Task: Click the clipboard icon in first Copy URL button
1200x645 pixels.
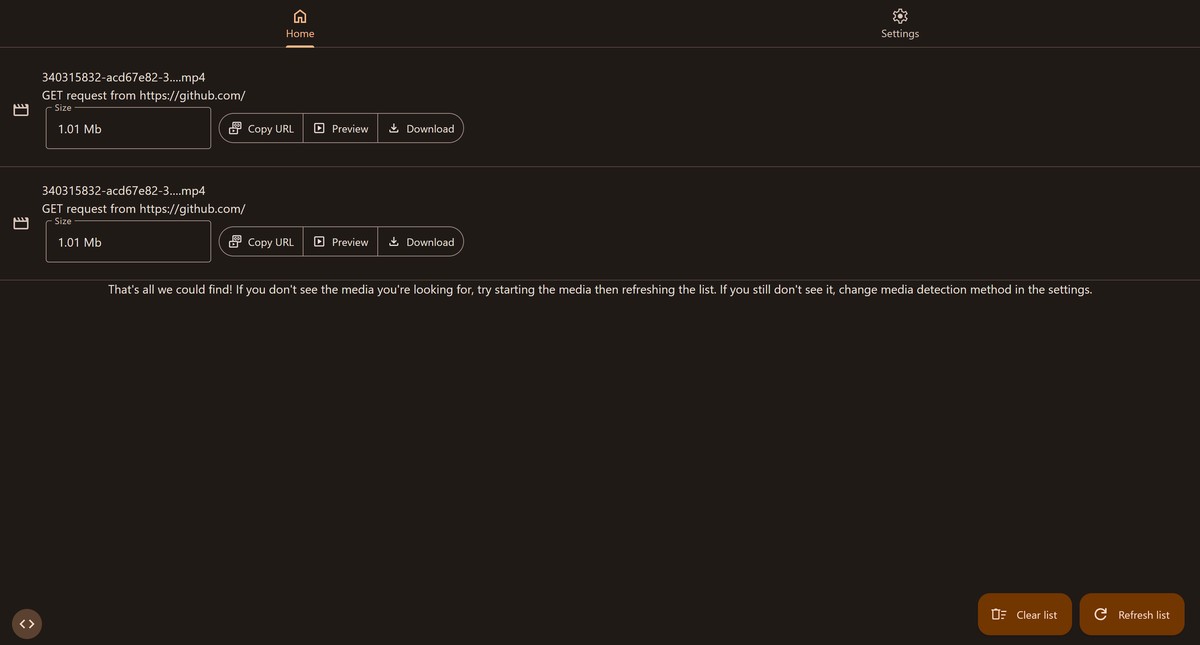Action: pos(234,128)
